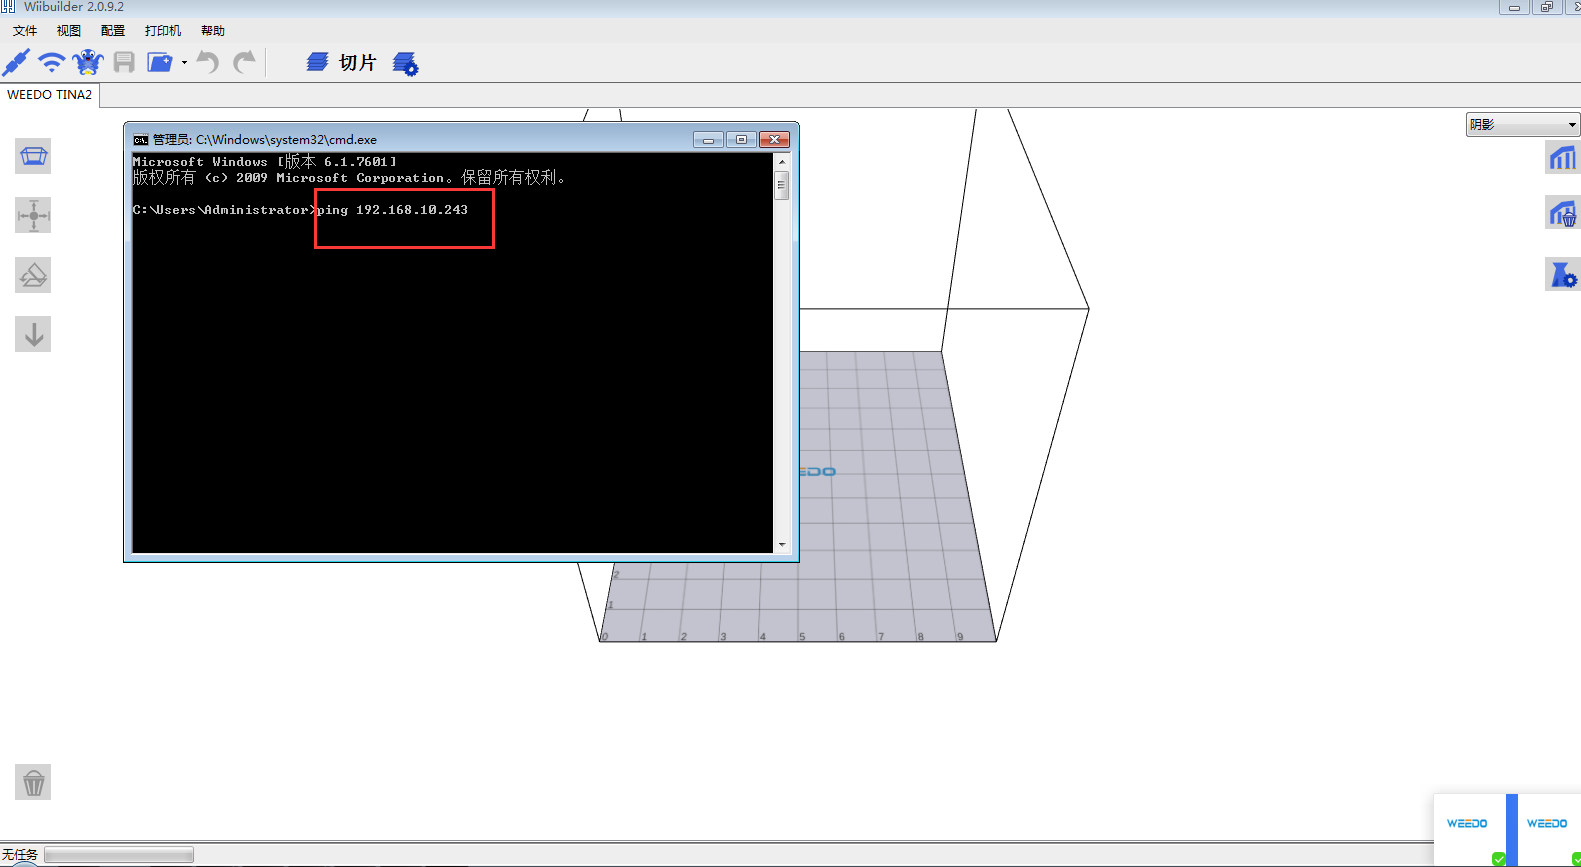The image size is (1581, 867).
Task: Open the 文件 menu
Action: [x=25, y=31]
